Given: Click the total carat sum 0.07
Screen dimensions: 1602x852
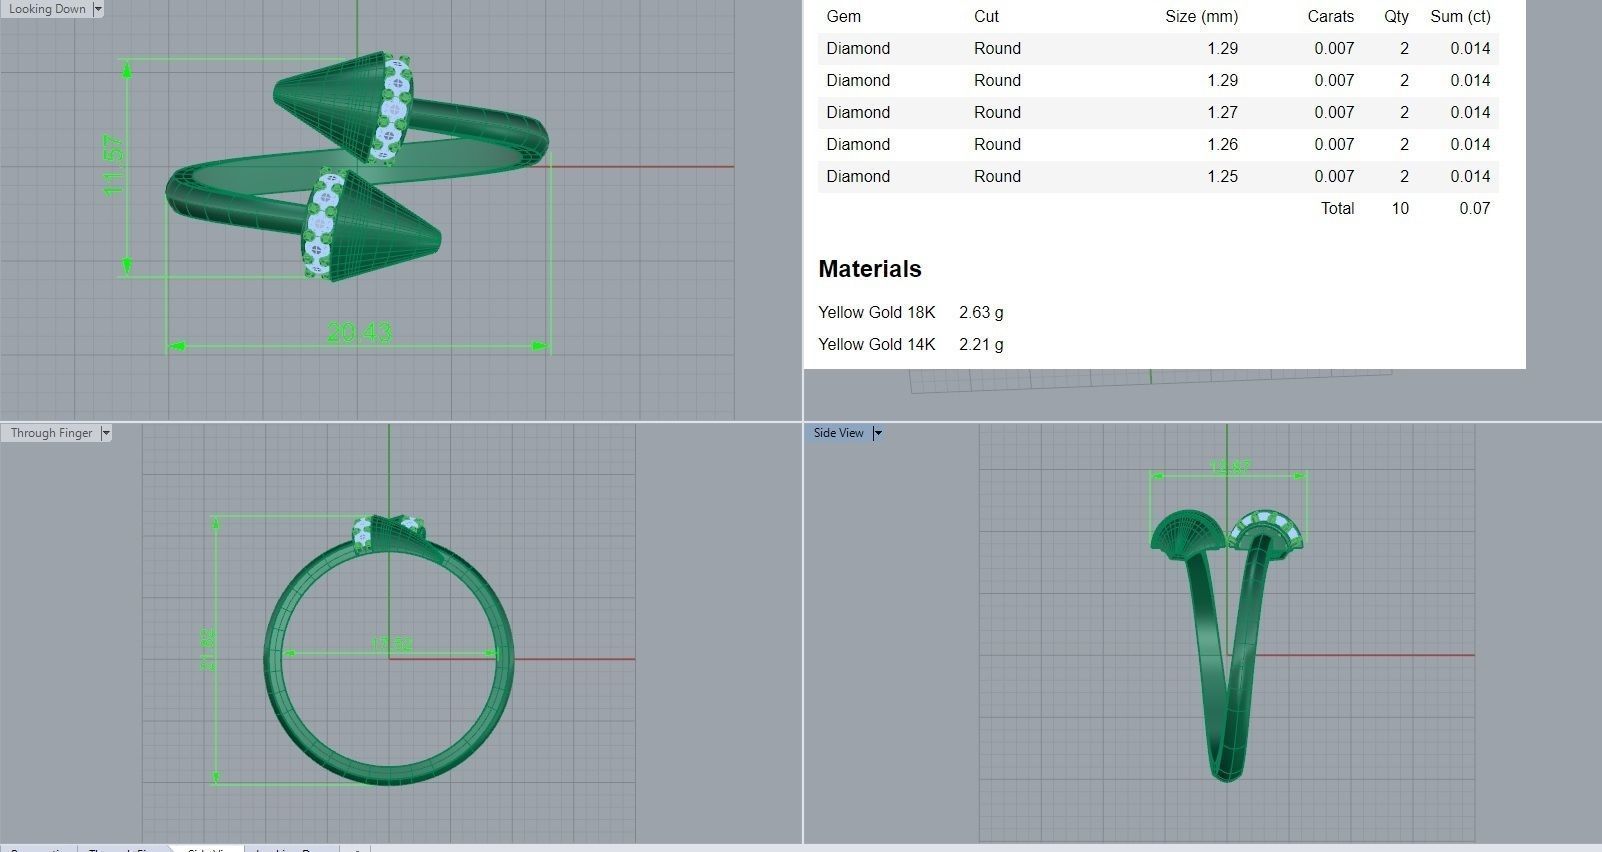Looking at the screenshot, I should click(1474, 208).
